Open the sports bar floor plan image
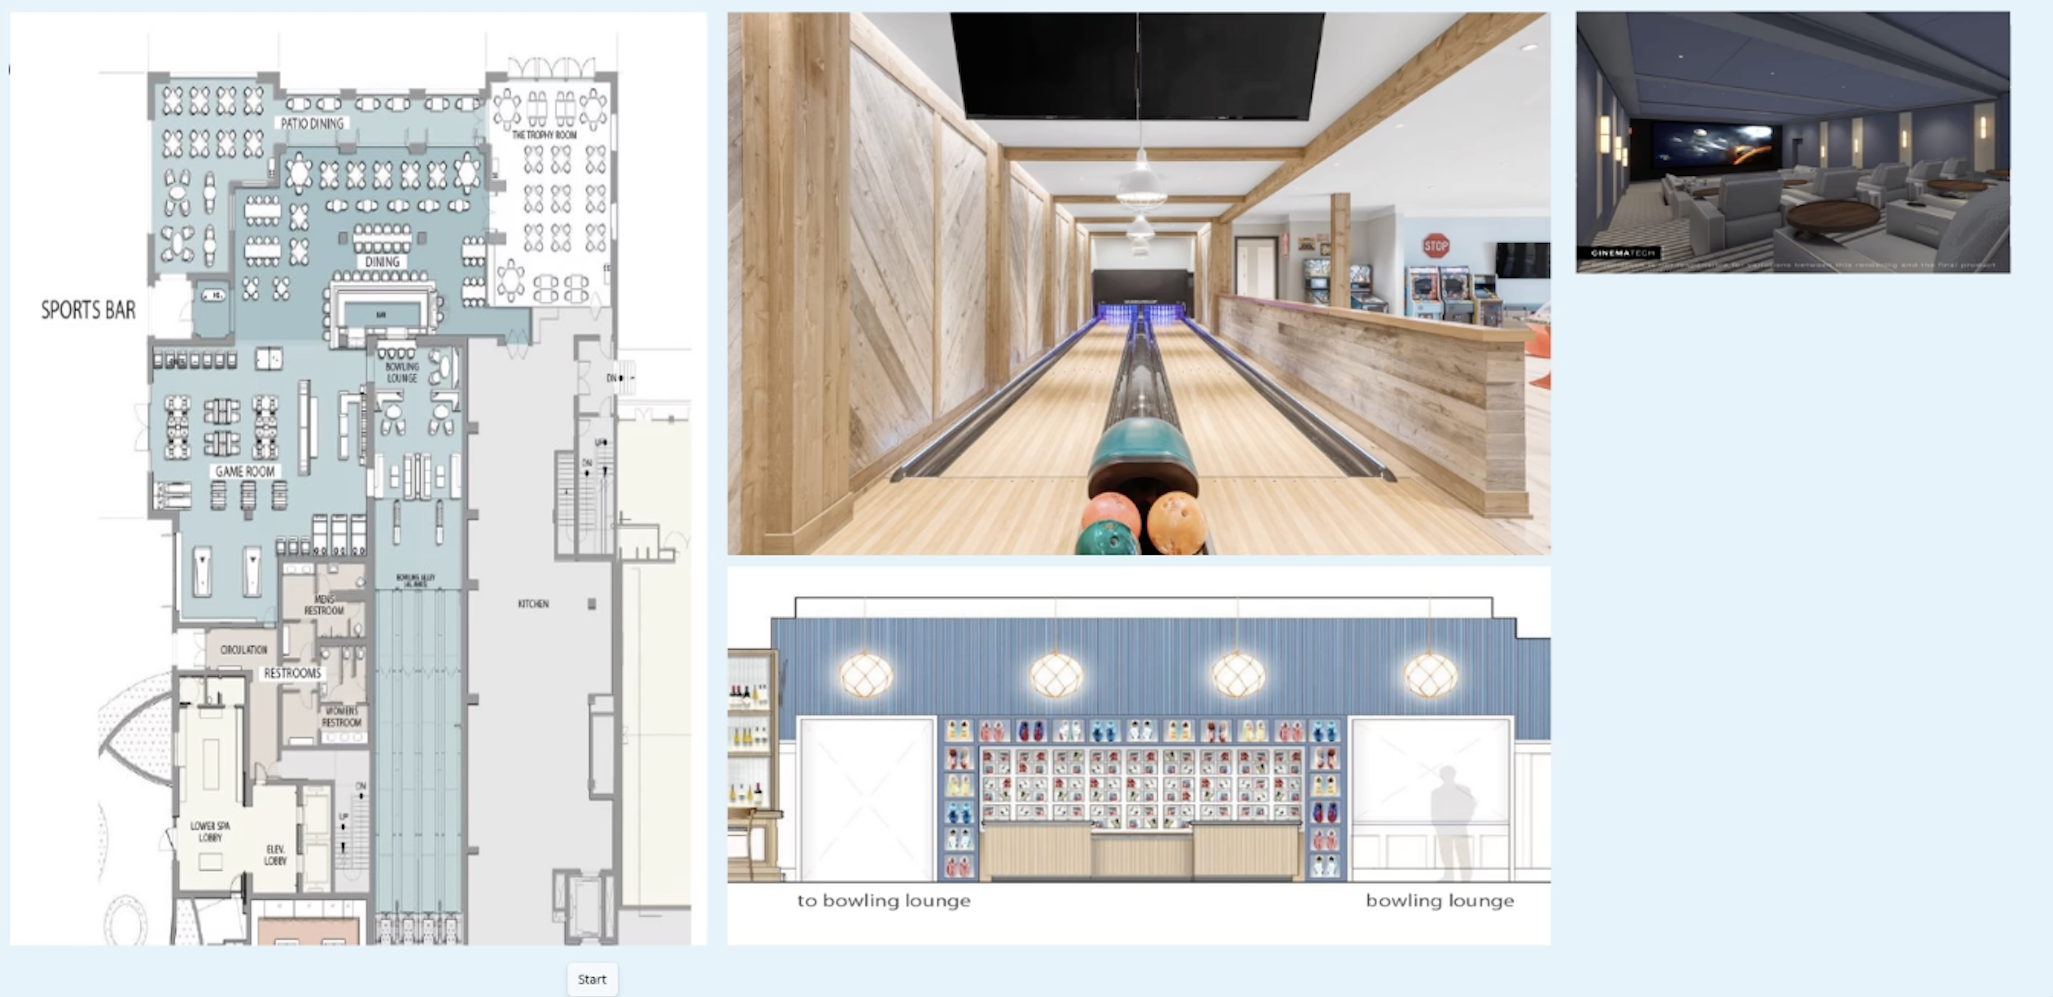Image resolution: width=2053 pixels, height=997 pixels. 358,478
